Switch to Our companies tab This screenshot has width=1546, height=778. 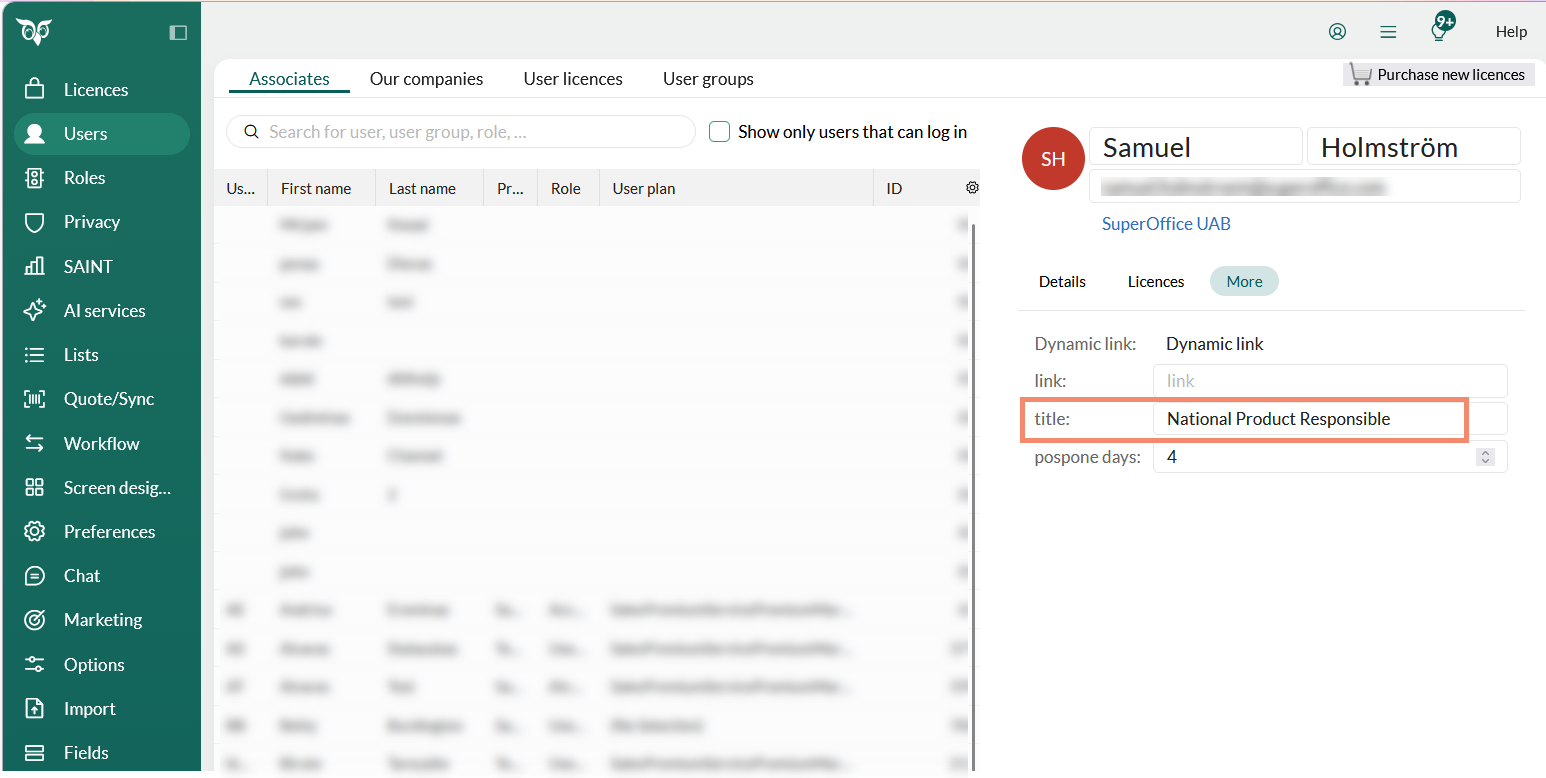(x=426, y=79)
